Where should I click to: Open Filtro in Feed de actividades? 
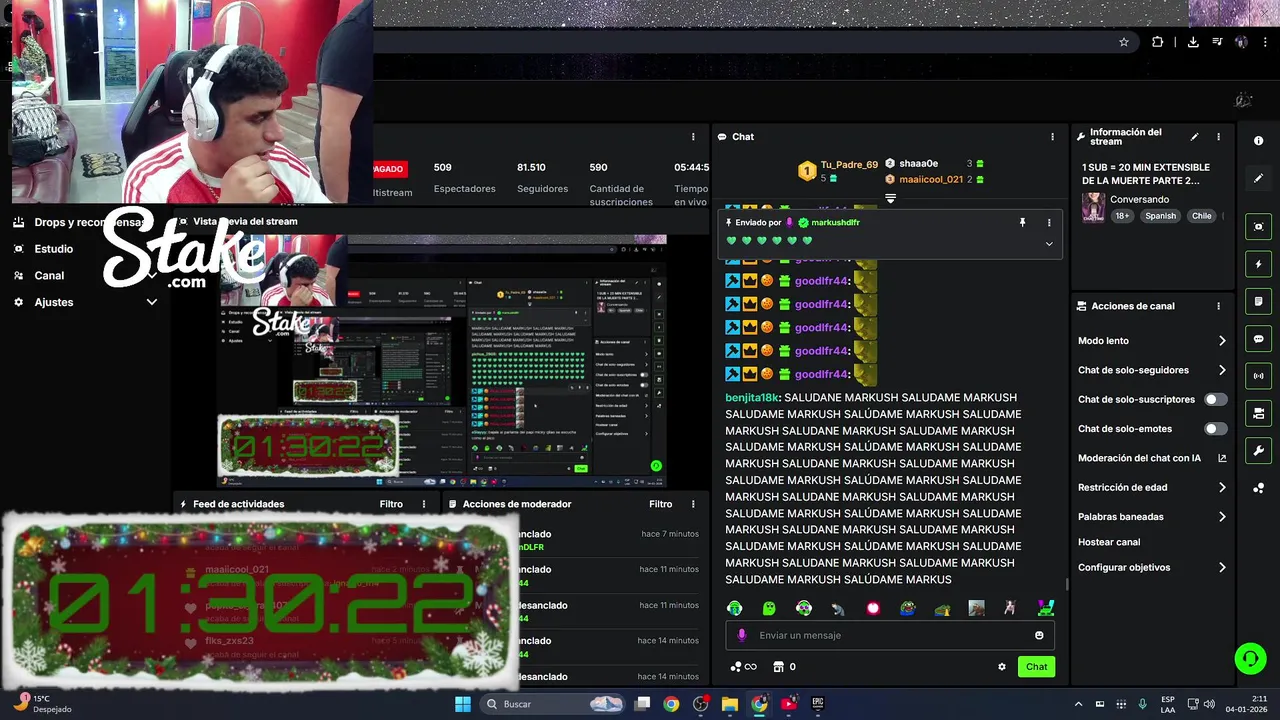tap(391, 504)
